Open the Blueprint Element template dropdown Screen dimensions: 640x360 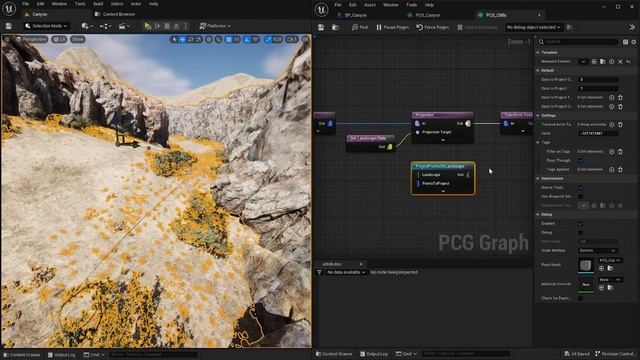pyautogui.click(x=583, y=62)
